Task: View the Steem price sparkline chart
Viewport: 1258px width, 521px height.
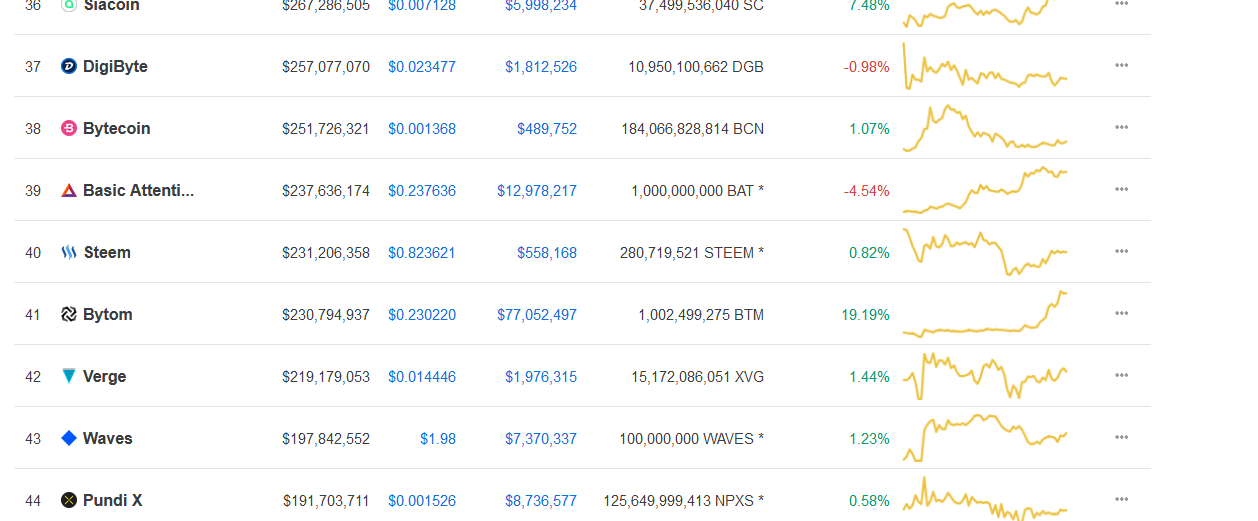Action: 985,252
